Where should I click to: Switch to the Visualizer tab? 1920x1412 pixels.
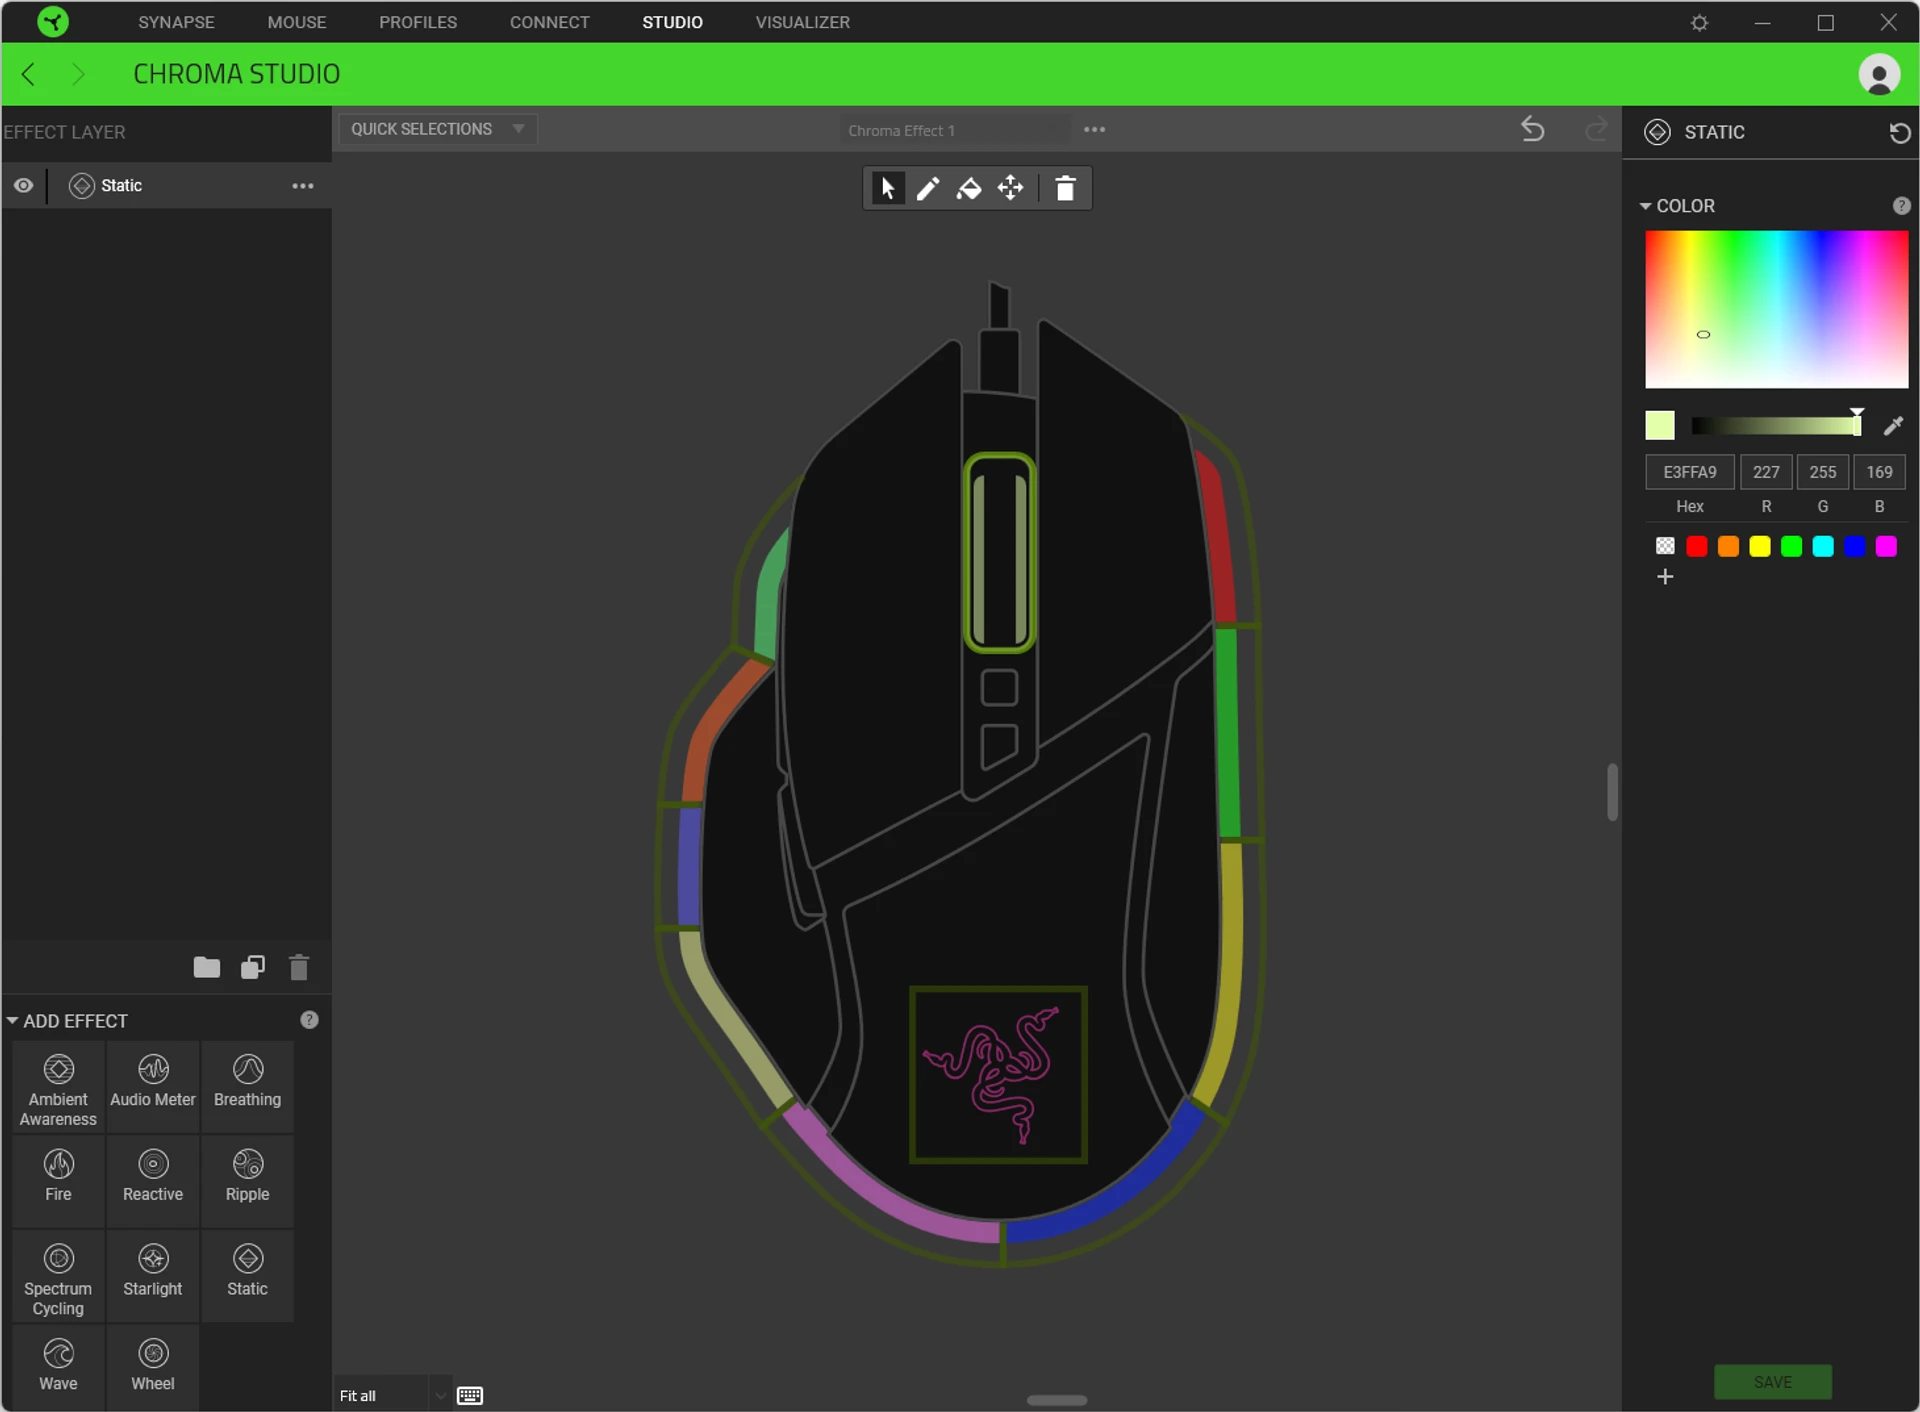point(802,22)
